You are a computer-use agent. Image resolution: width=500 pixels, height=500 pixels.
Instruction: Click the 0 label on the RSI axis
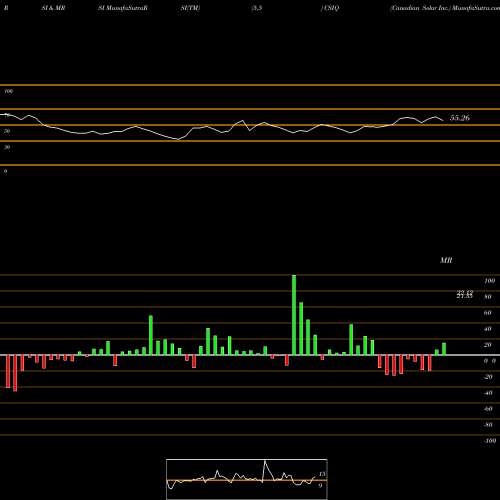5,171
